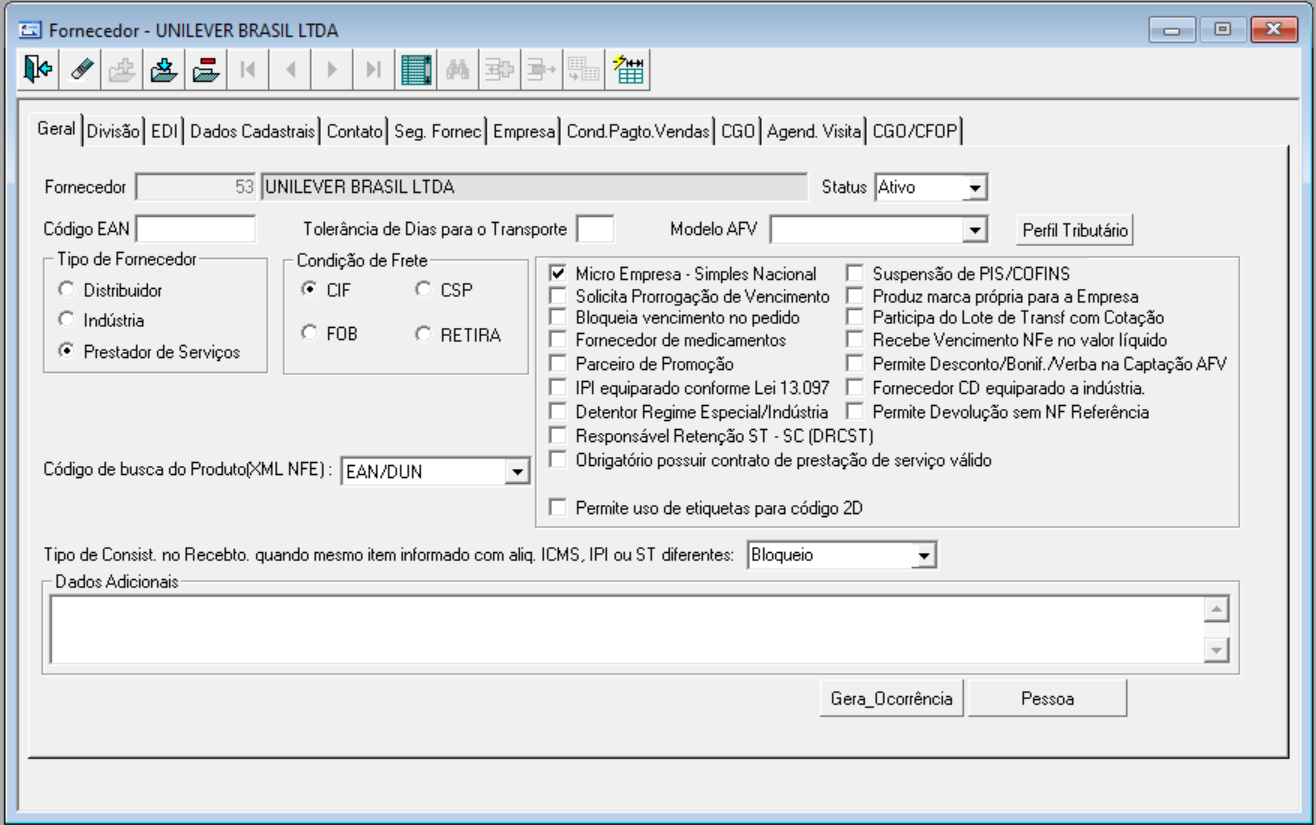Go to Seg. Fornec tab
The width and height of the screenshot is (1316, 825).
coord(438,131)
